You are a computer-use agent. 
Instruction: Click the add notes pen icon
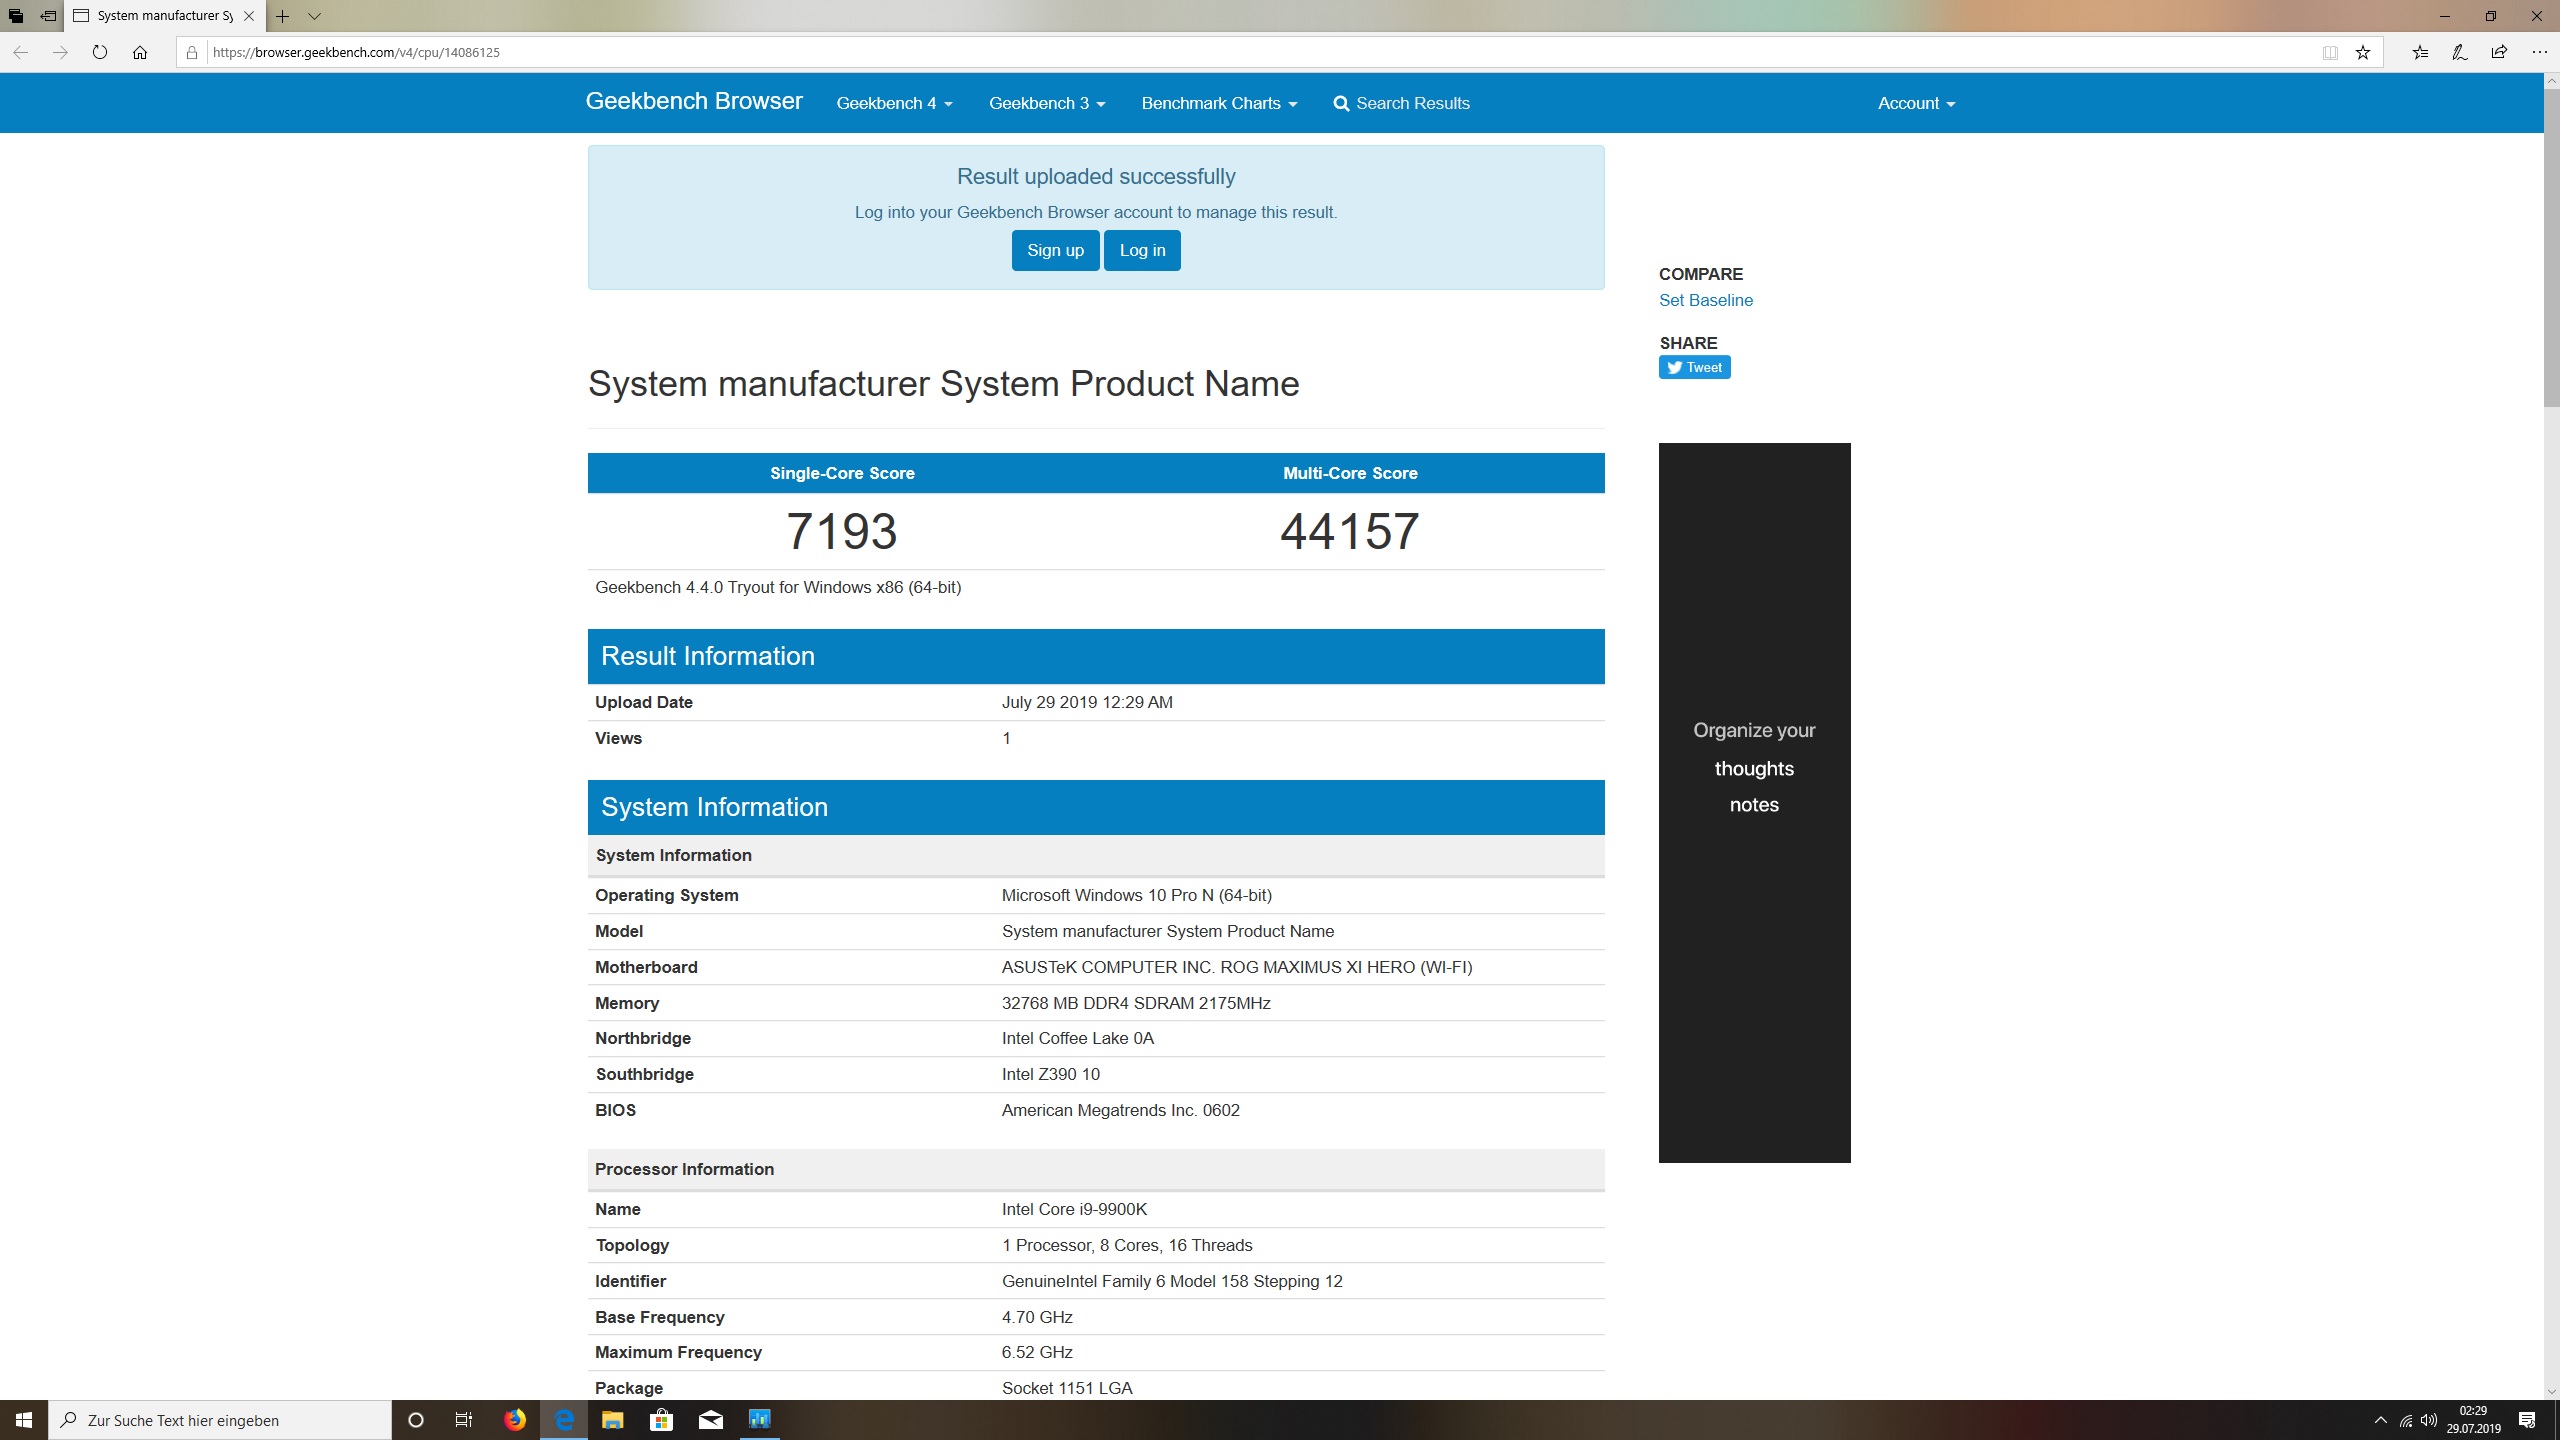[2460, 52]
